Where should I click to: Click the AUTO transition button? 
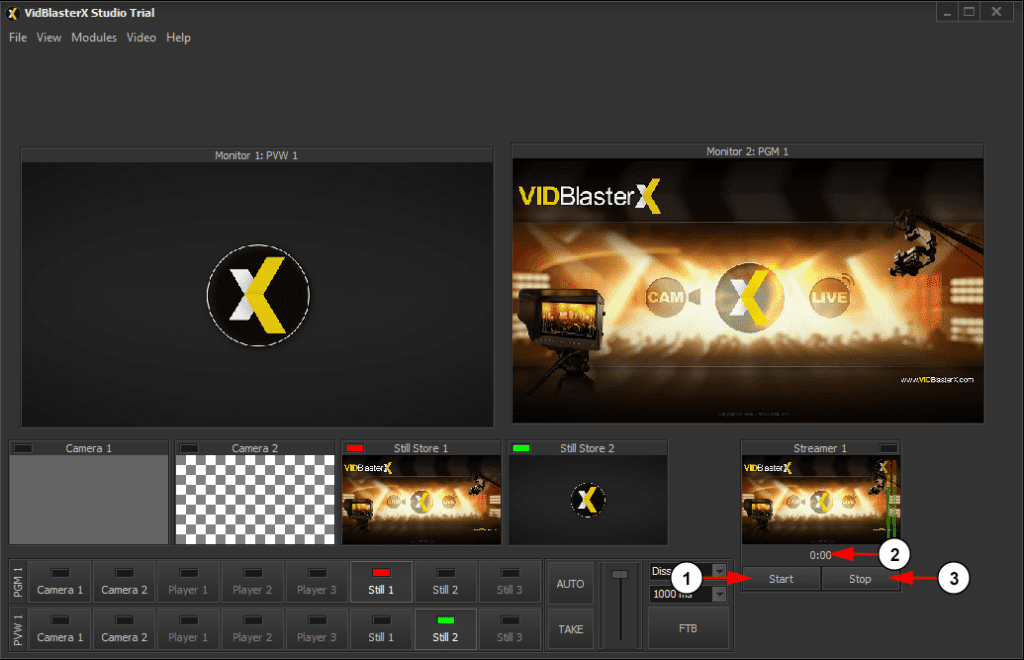click(x=570, y=584)
